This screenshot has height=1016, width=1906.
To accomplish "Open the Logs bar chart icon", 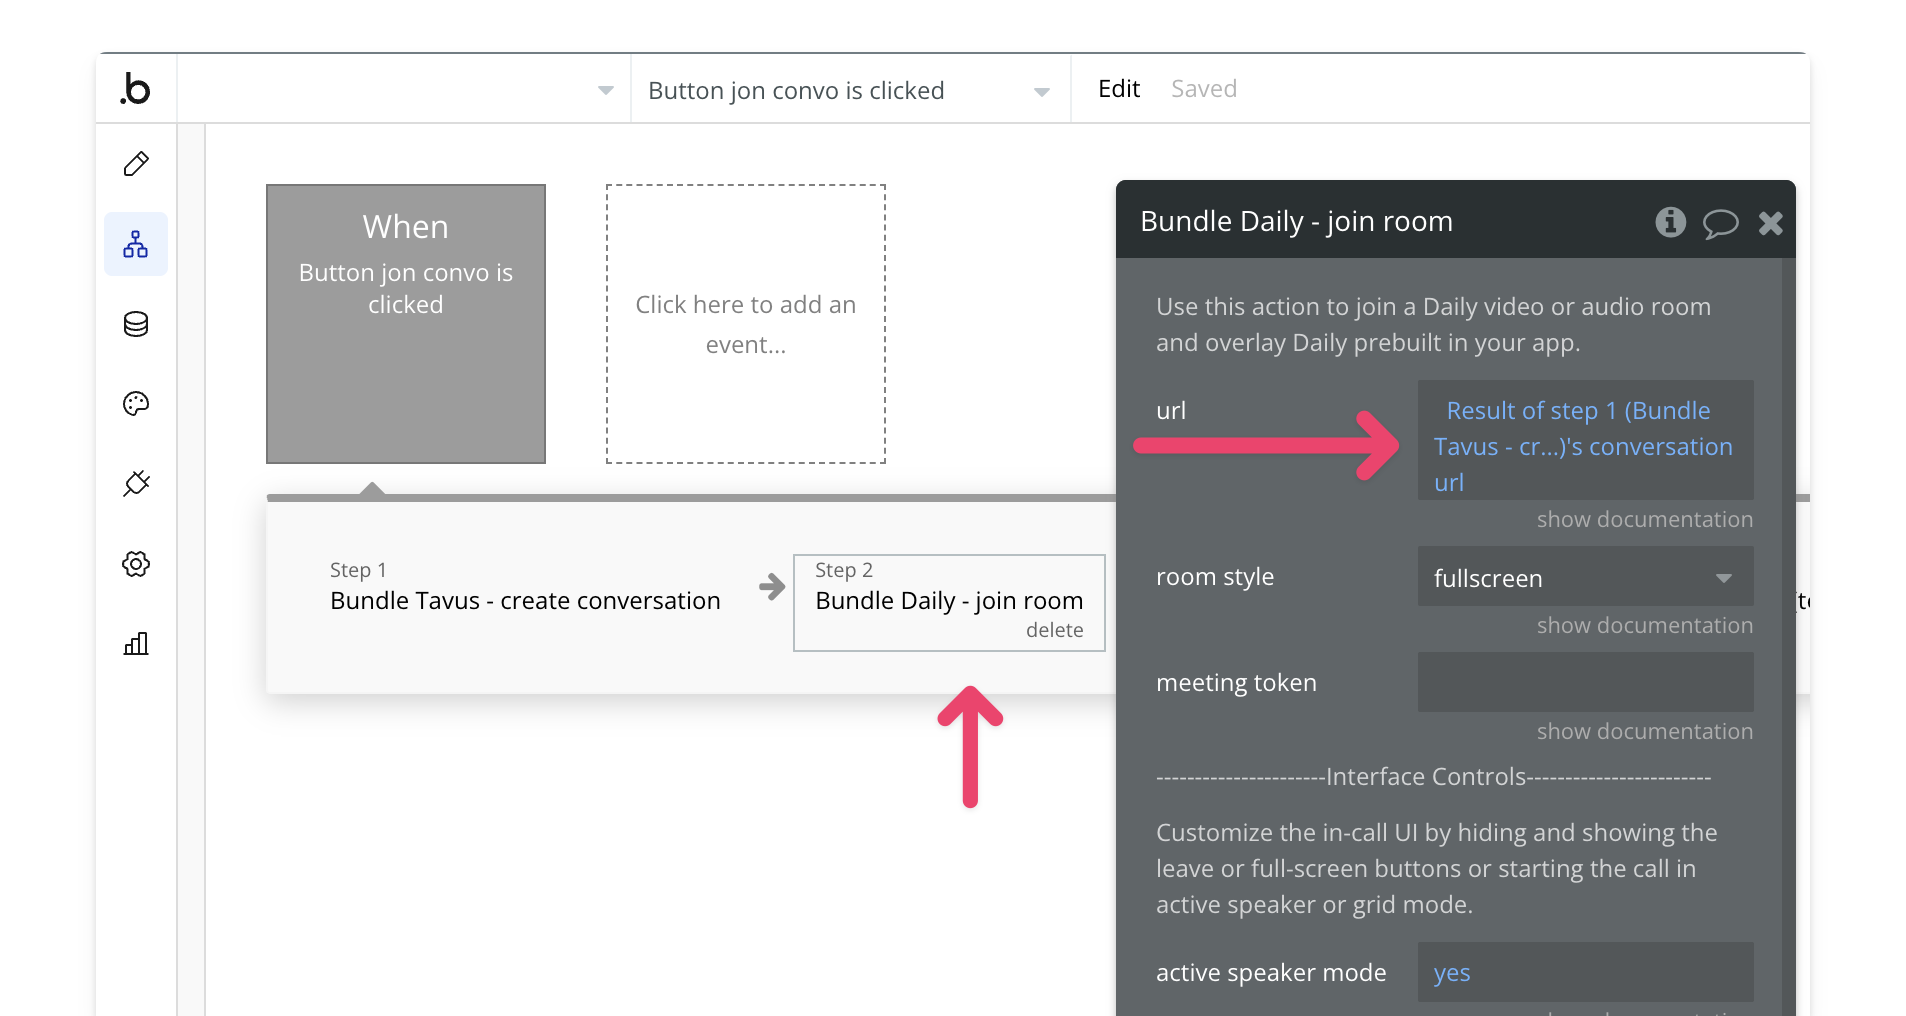I will 136,643.
